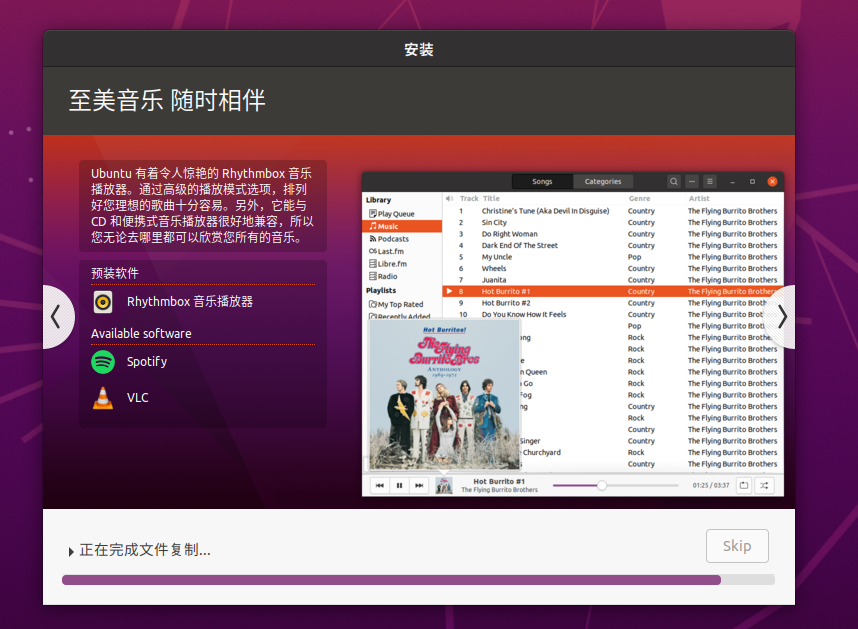Open the Categories tab in the Rhythmbox screenshot
The height and width of the screenshot is (629, 858).
click(x=603, y=182)
